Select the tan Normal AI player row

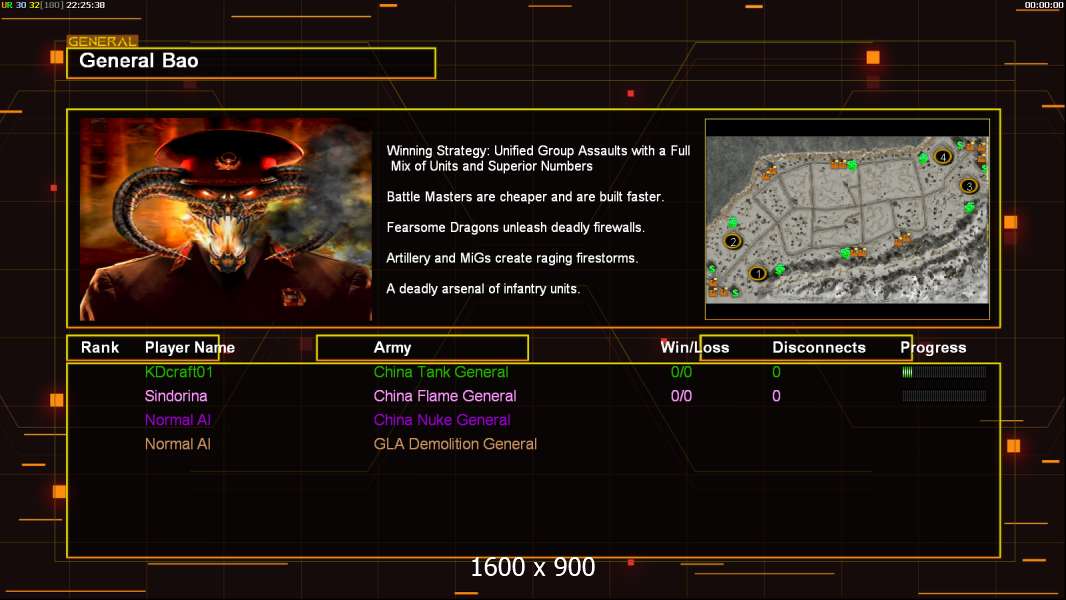[x=177, y=444]
